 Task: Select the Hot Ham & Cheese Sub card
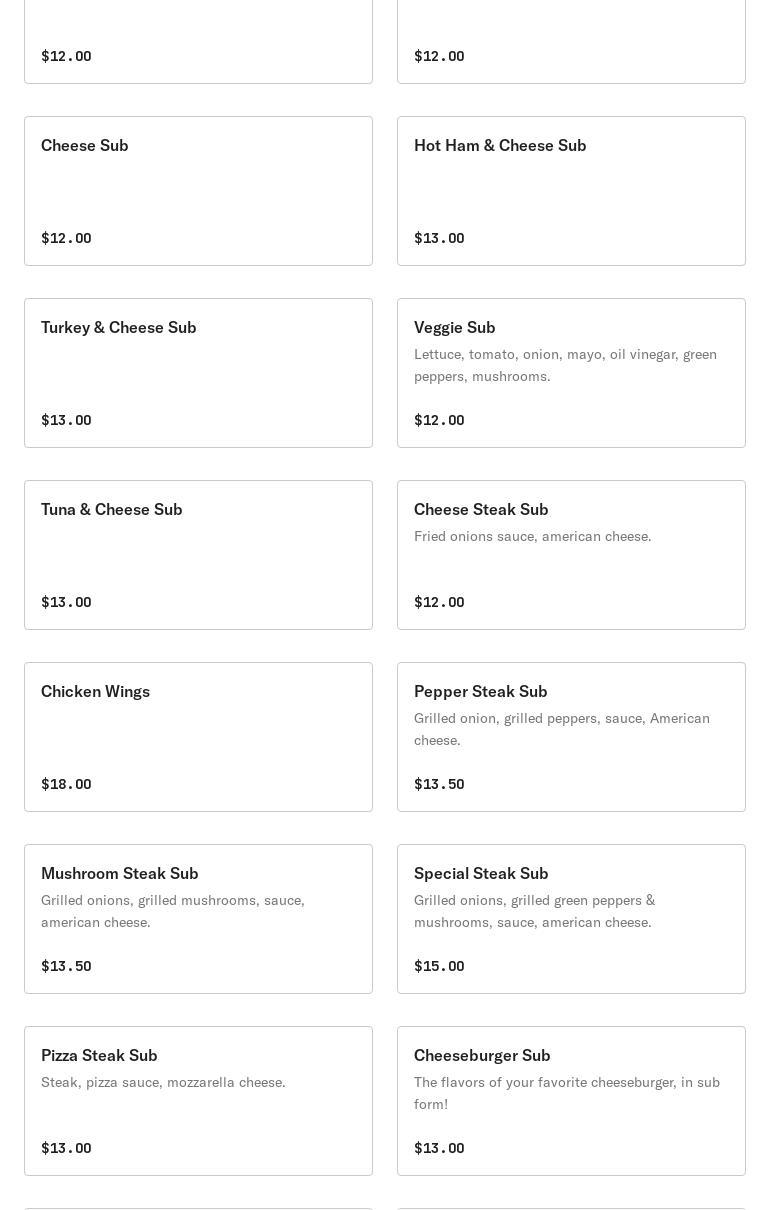[x=571, y=191]
